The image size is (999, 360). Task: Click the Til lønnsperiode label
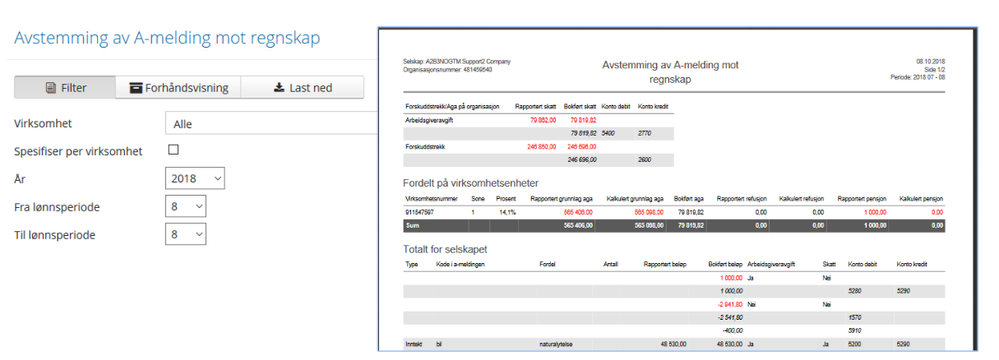[x=55, y=235]
